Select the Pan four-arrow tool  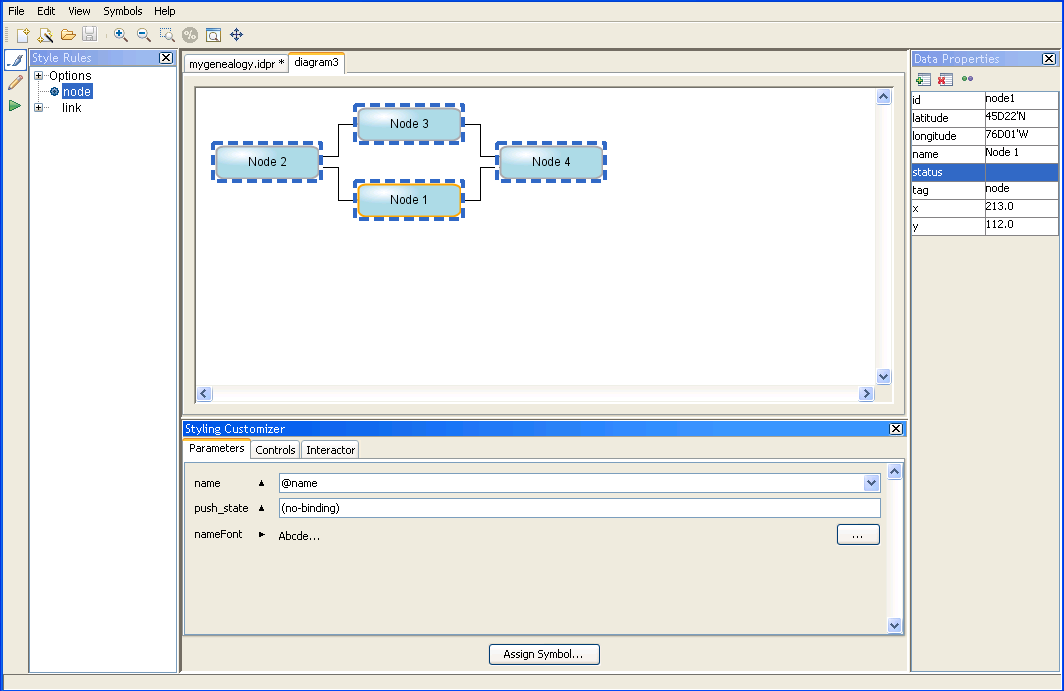(x=237, y=35)
